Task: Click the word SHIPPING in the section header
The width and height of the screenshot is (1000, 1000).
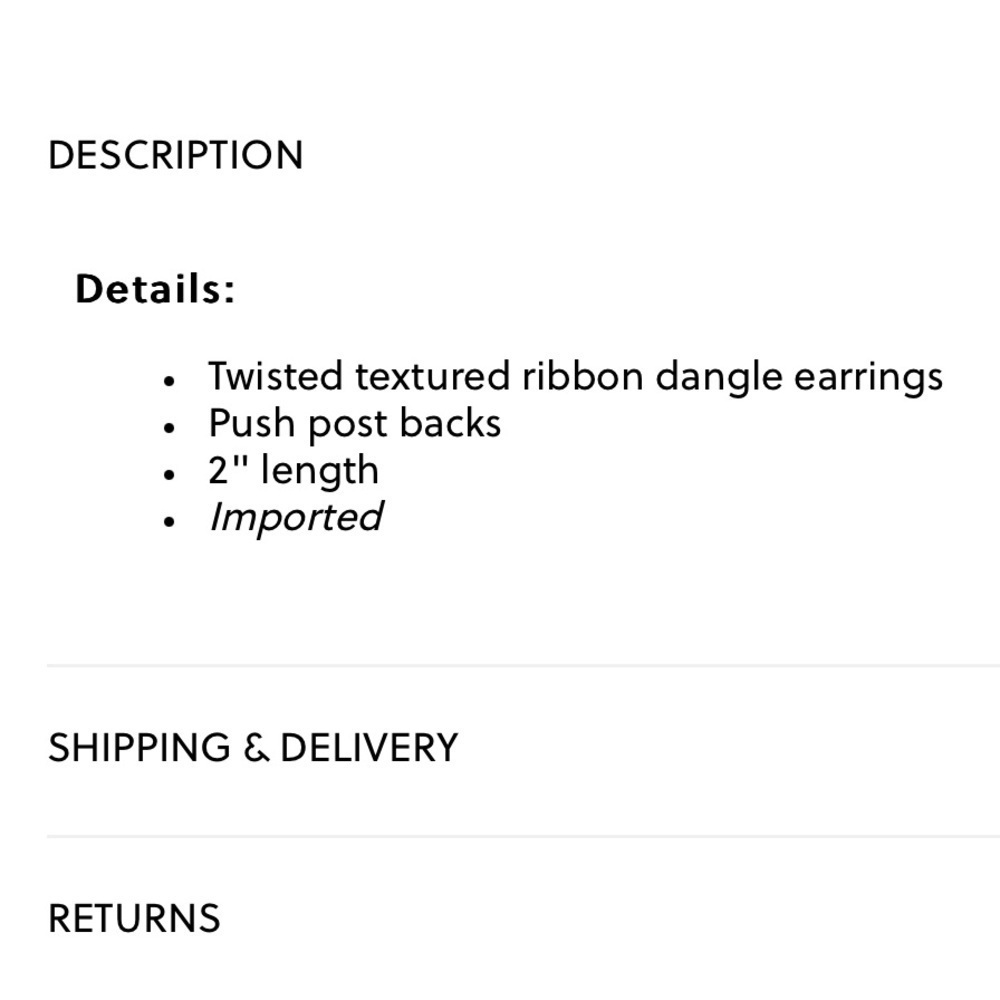Action: click(139, 747)
